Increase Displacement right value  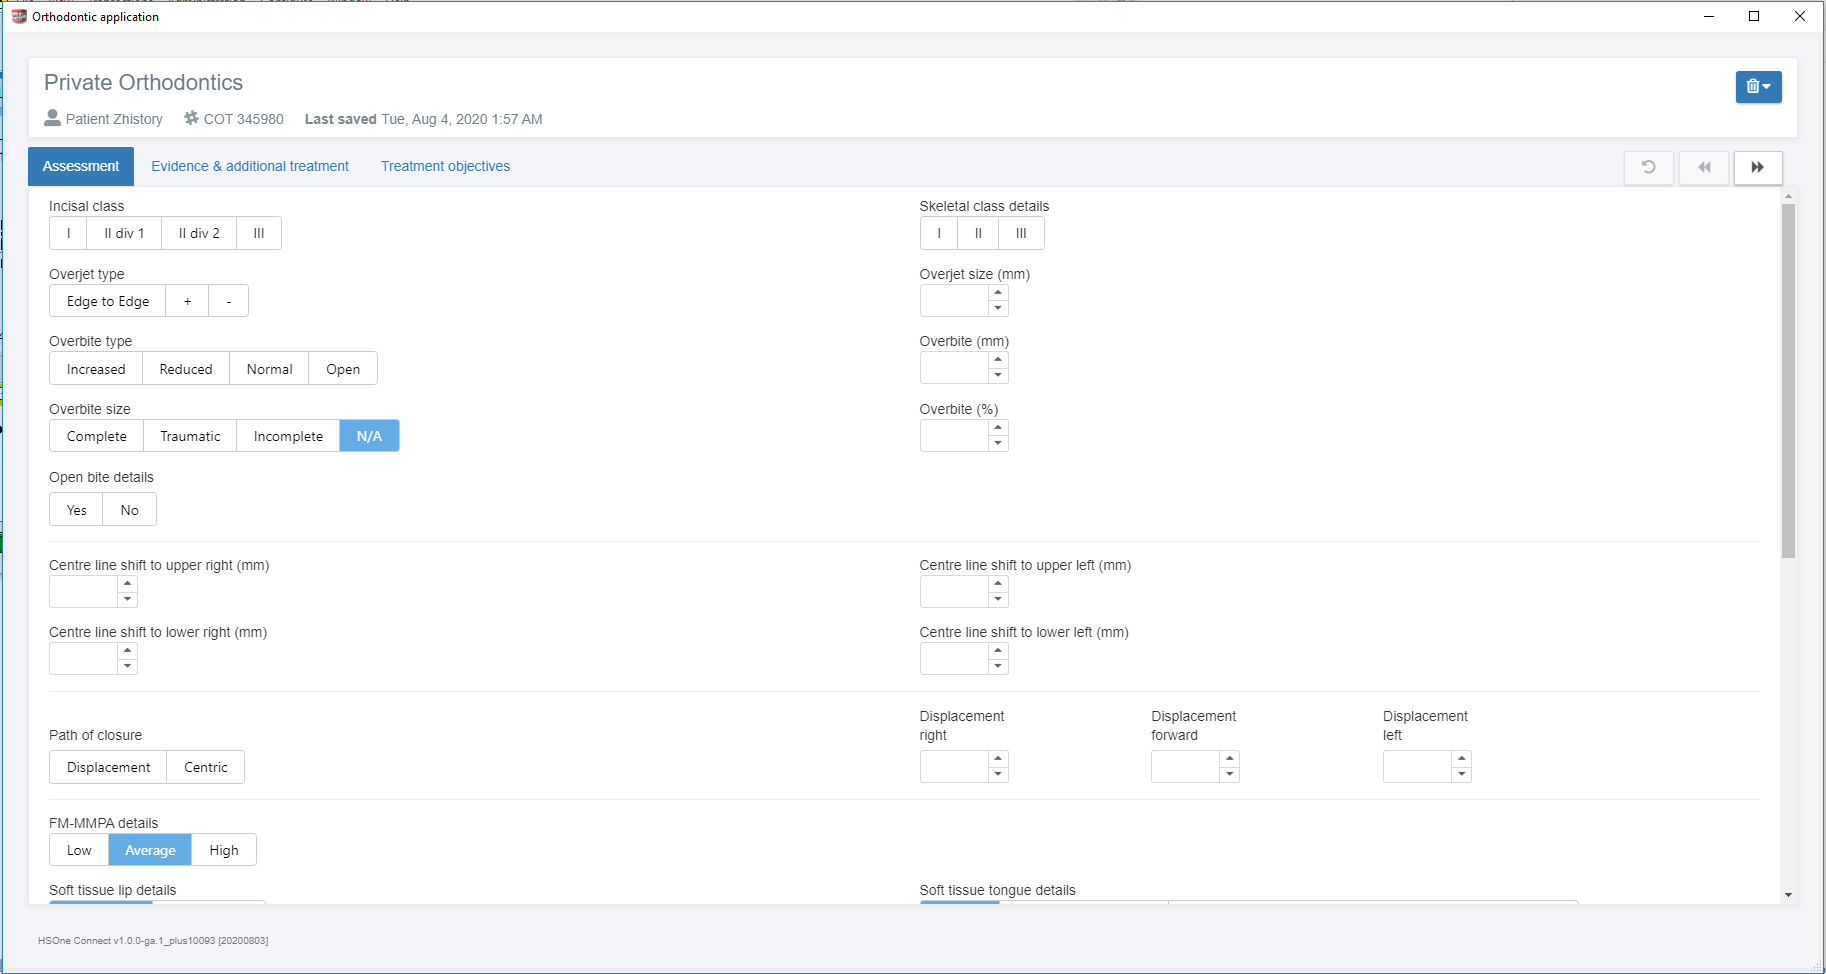pos(998,759)
